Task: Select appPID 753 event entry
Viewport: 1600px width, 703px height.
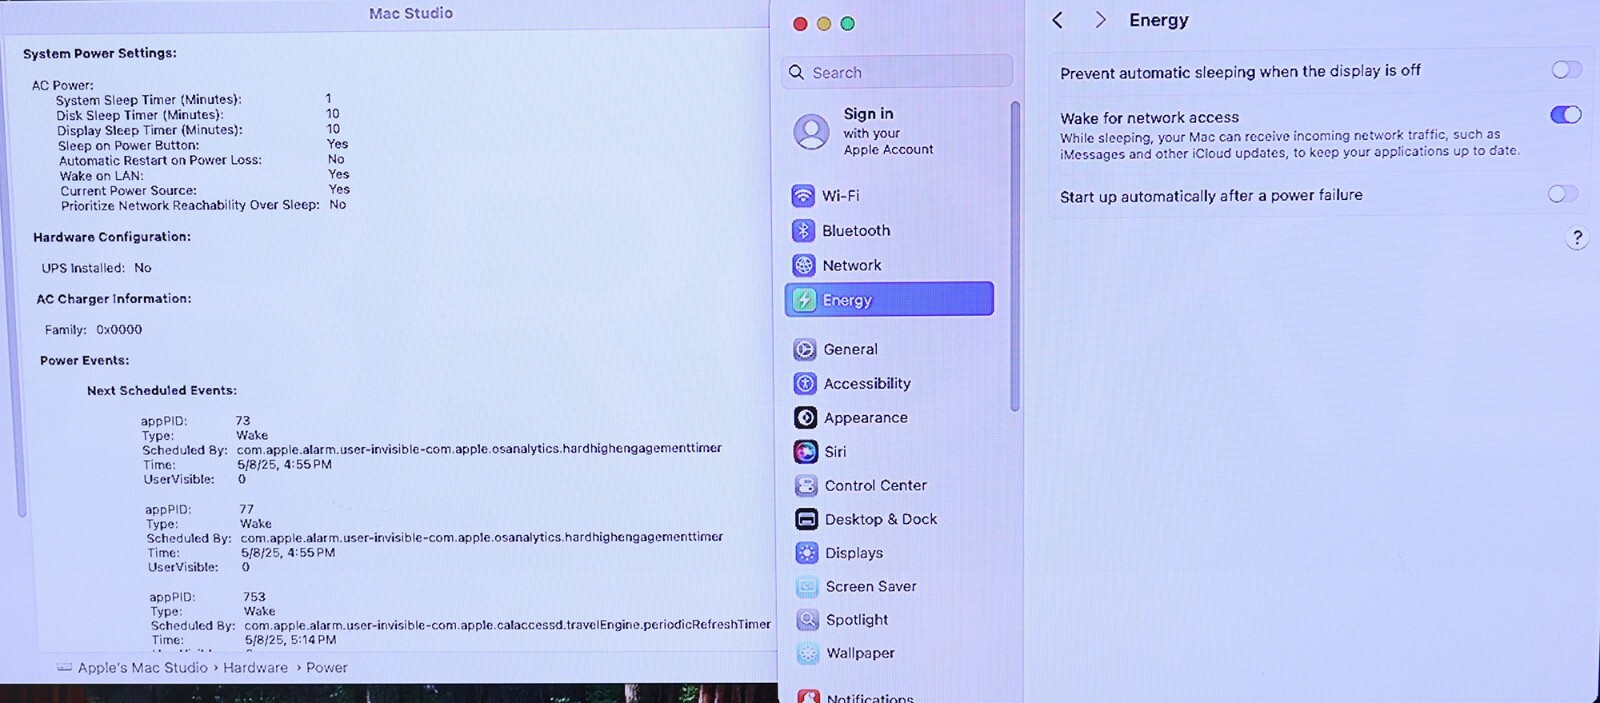Action: coord(460,618)
